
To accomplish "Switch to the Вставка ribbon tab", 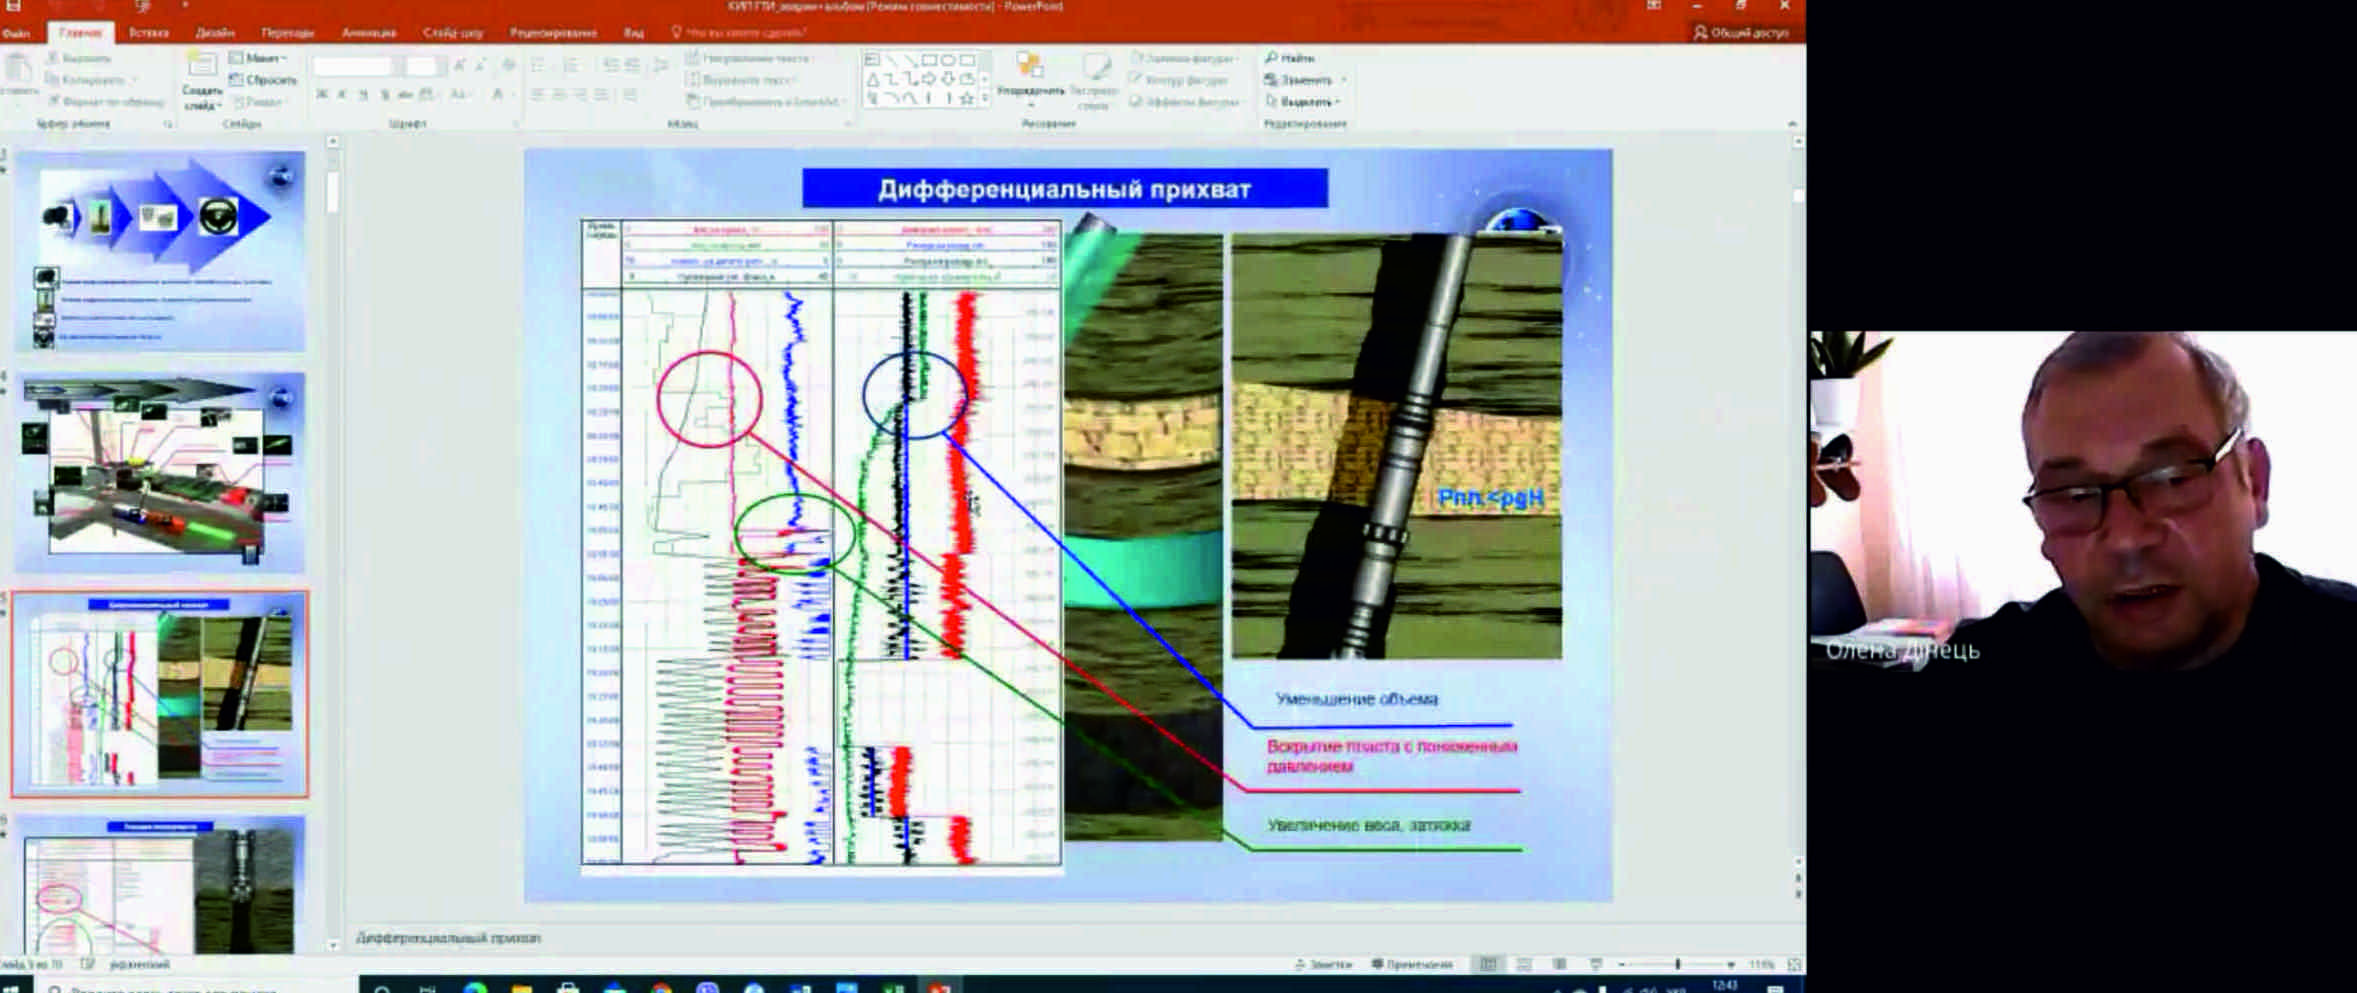I will point(148,33).
